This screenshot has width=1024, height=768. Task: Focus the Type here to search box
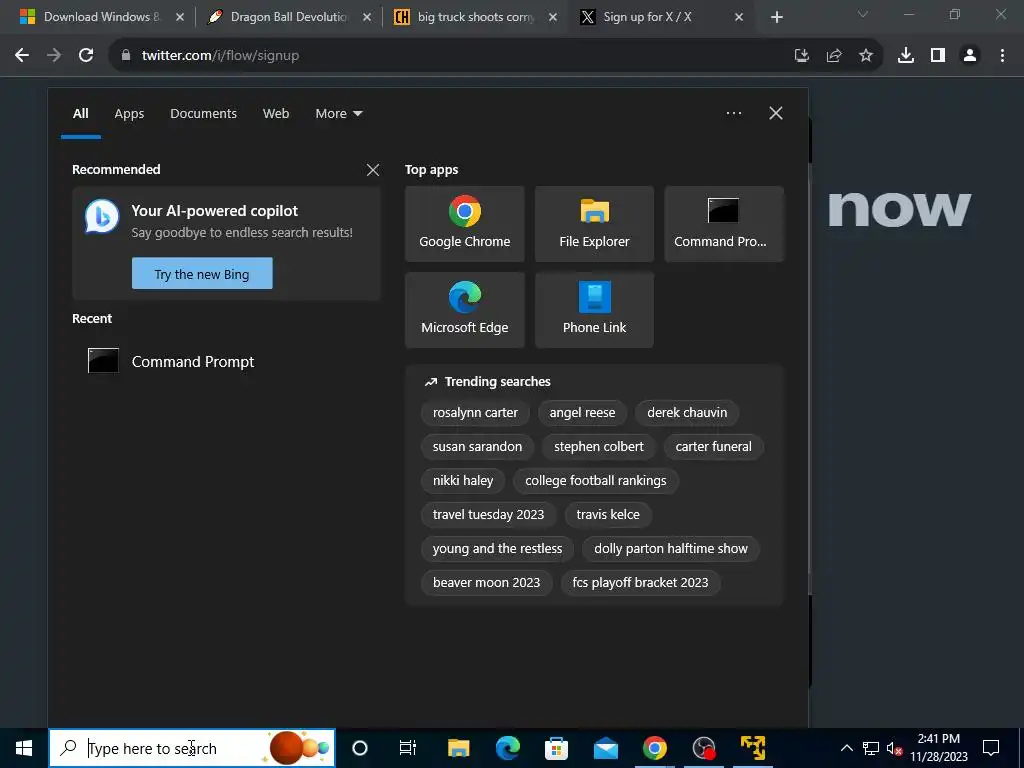[x=192, y=748]
